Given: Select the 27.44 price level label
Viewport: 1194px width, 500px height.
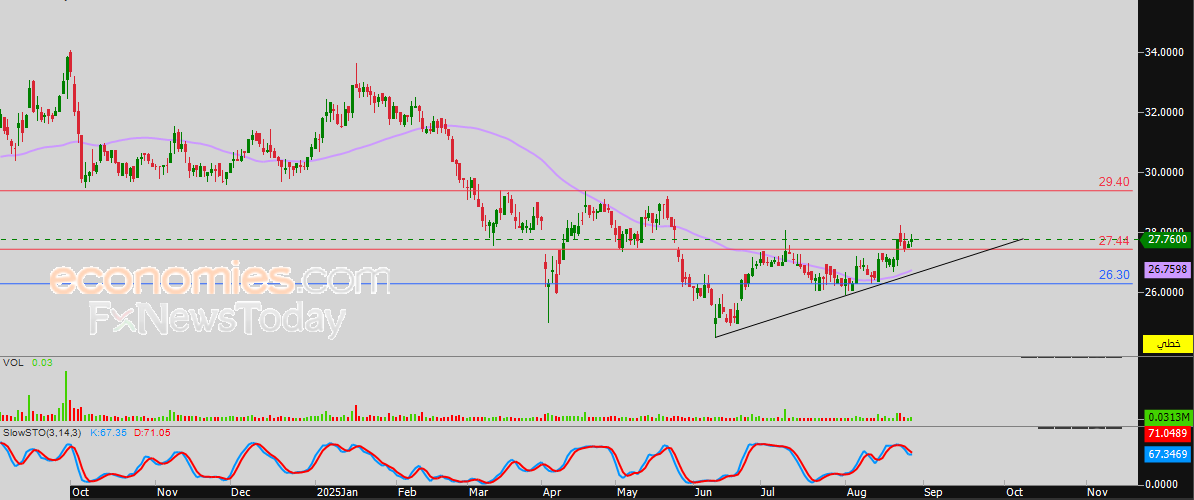Looking at the screenshot, I should [1113, 240].
